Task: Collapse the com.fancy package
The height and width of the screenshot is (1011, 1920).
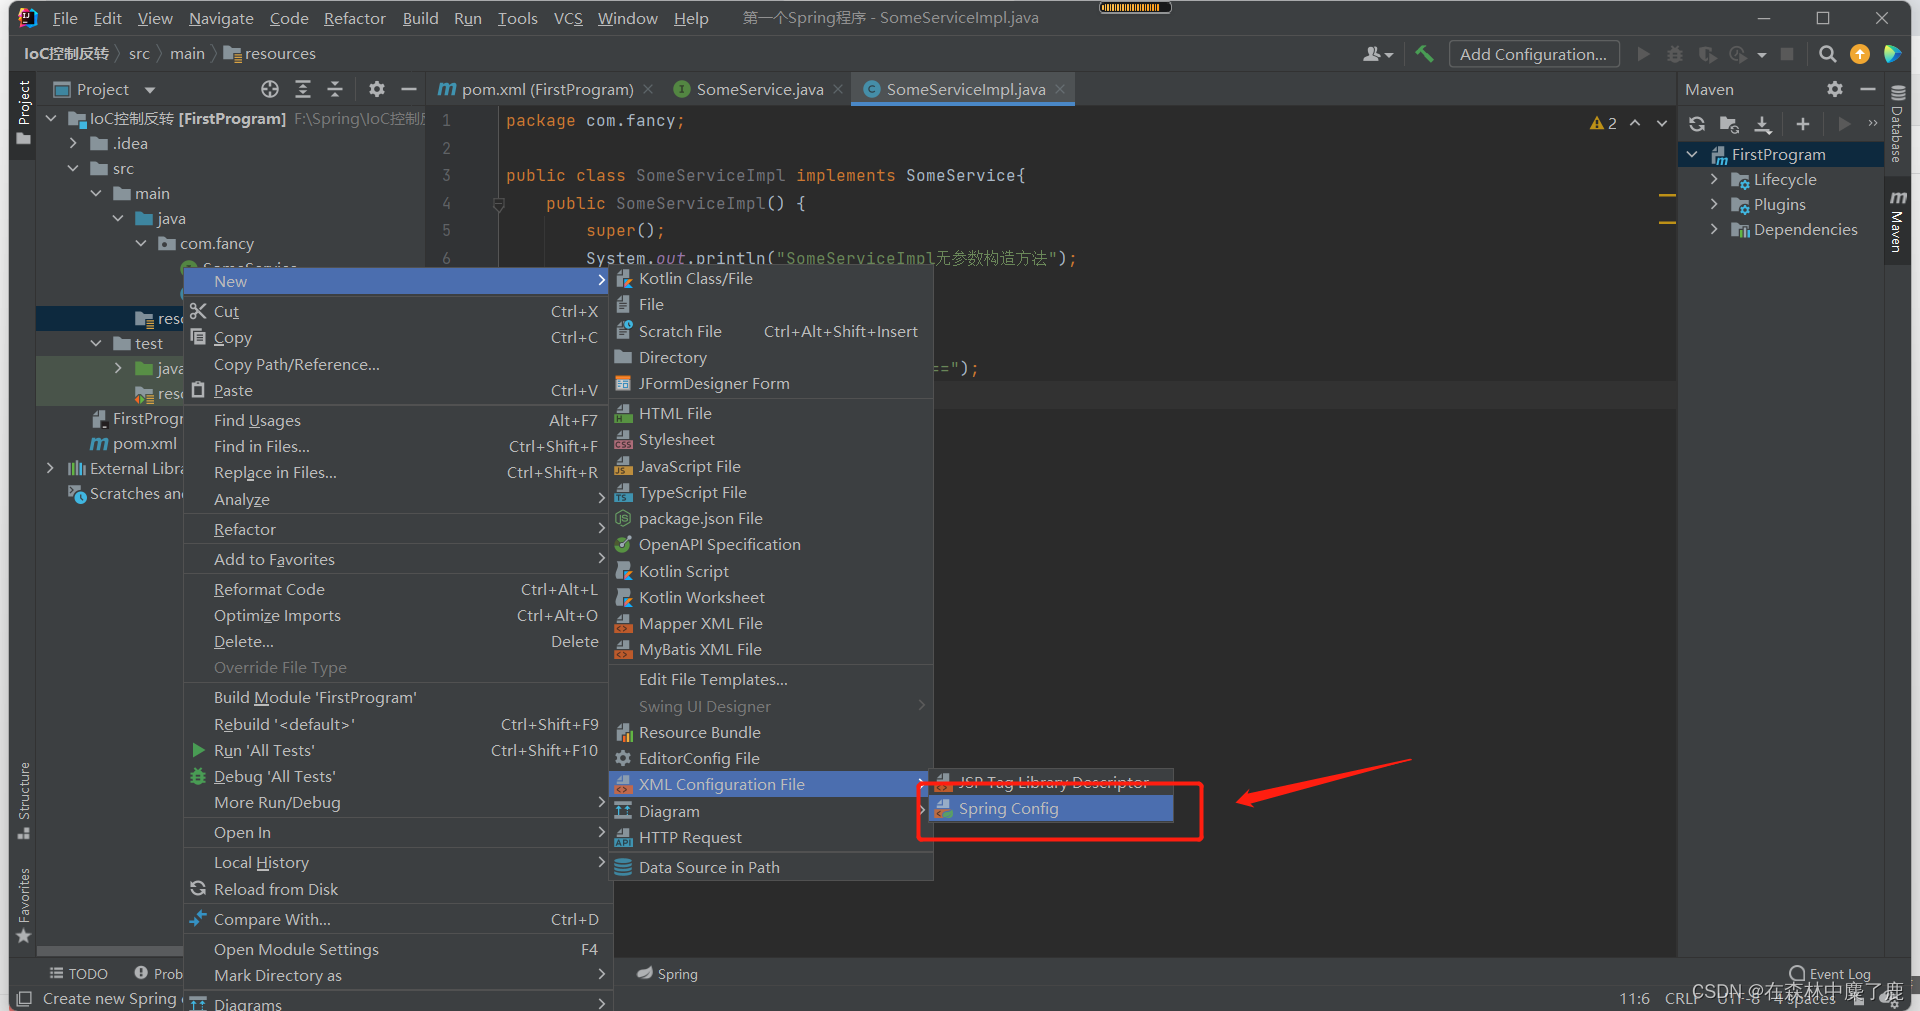Action: (141, 243)
